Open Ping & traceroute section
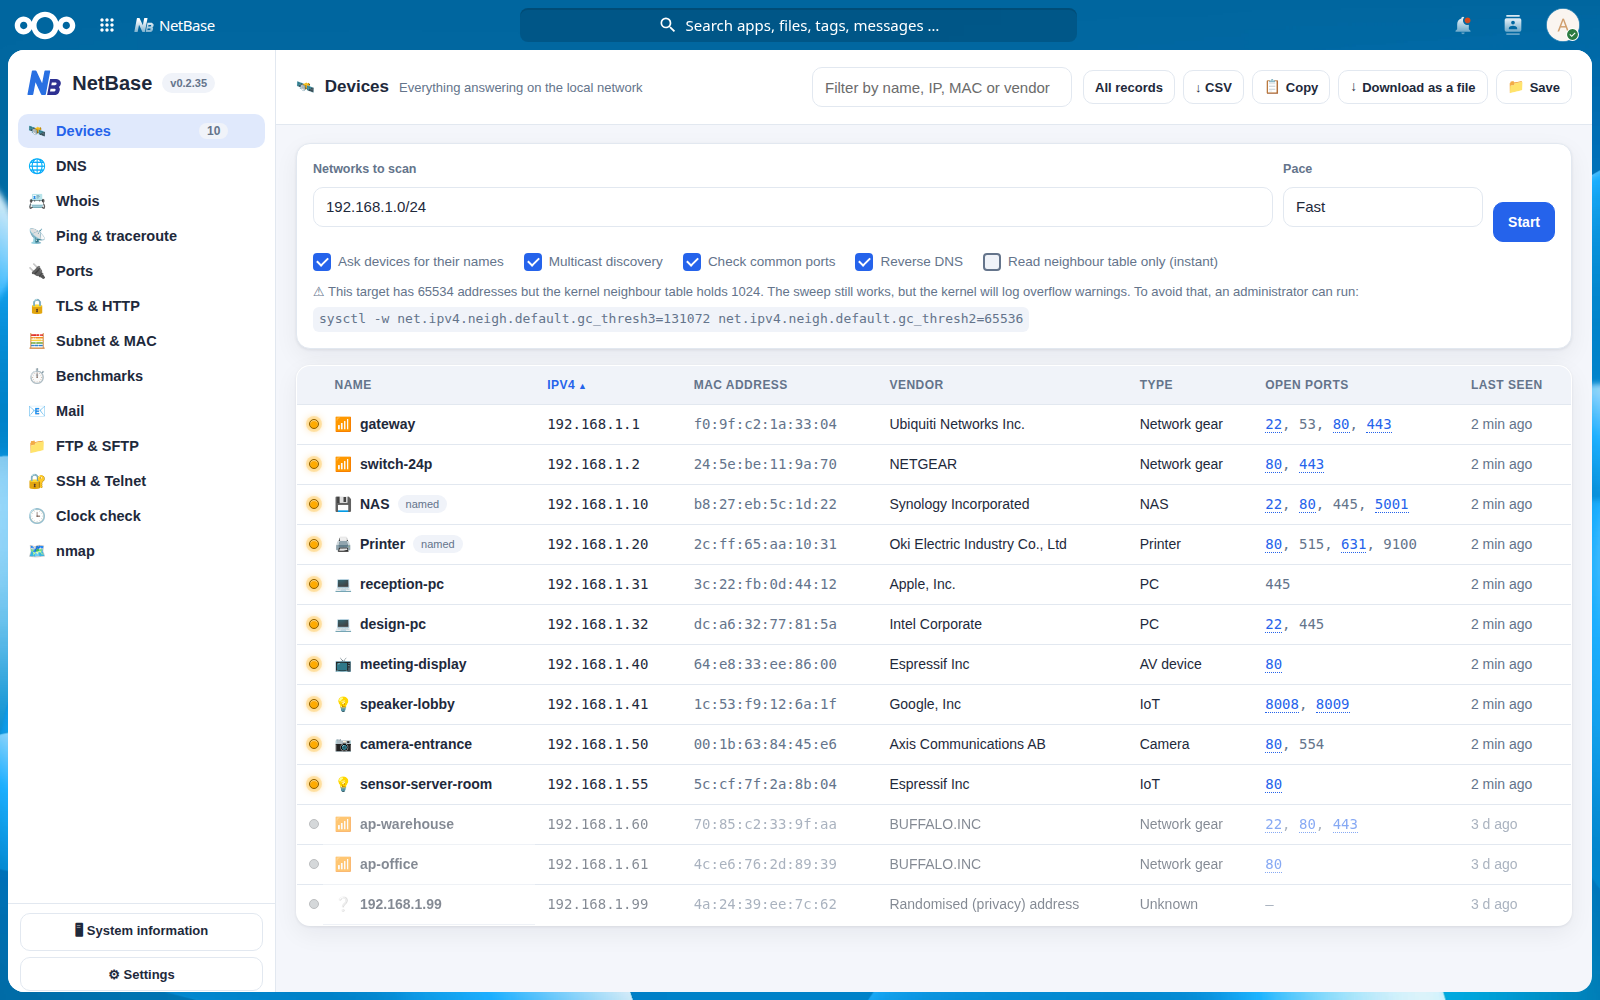1600x1000 pixels. (x=141, y=236)
